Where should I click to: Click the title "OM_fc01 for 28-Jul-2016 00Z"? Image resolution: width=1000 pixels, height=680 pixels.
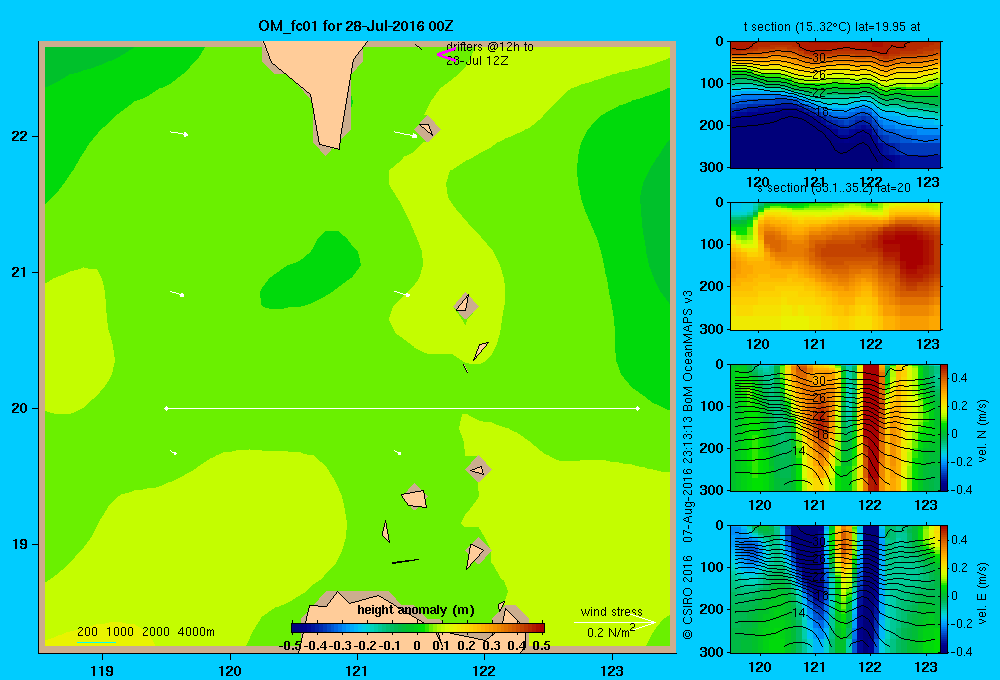tap(356, 26)
